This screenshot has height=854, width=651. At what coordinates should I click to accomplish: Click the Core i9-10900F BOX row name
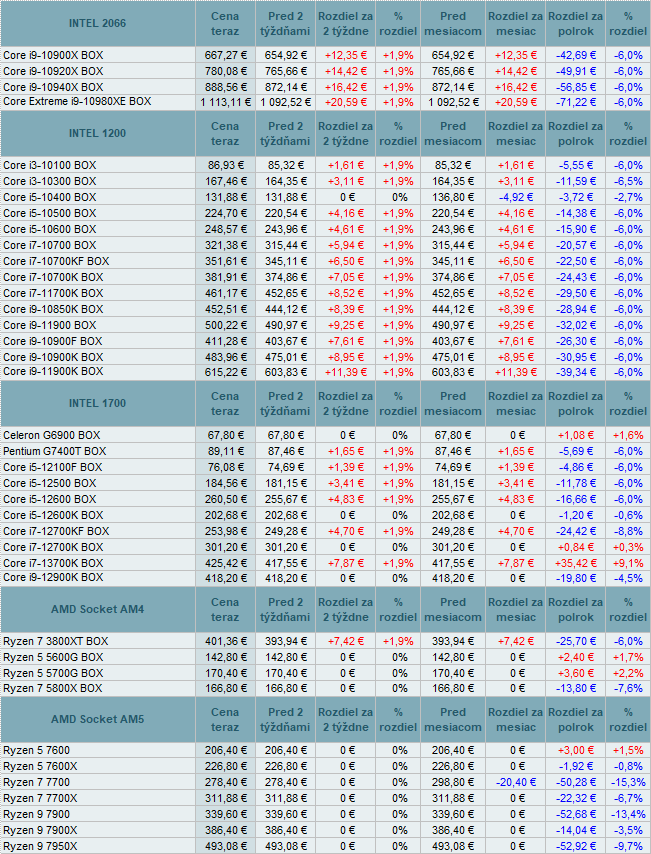[x=52, y=341]
